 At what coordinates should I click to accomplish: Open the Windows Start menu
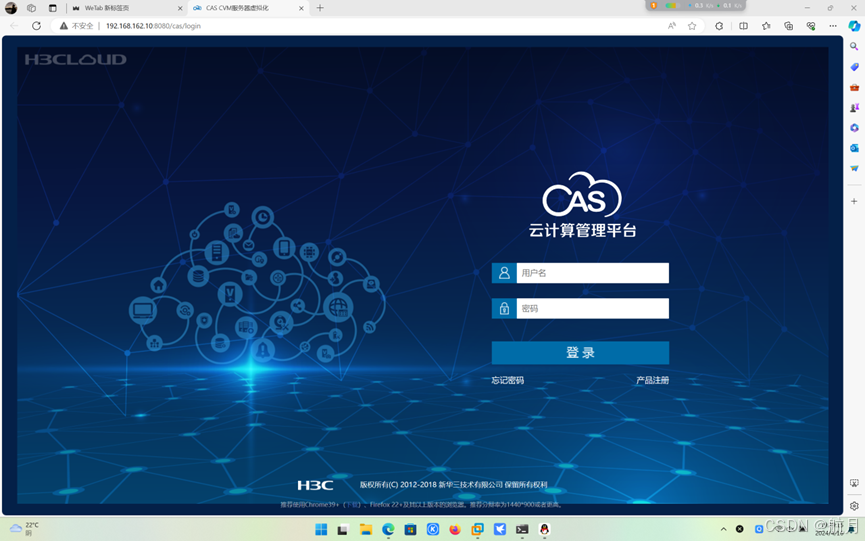click(321, 529)
